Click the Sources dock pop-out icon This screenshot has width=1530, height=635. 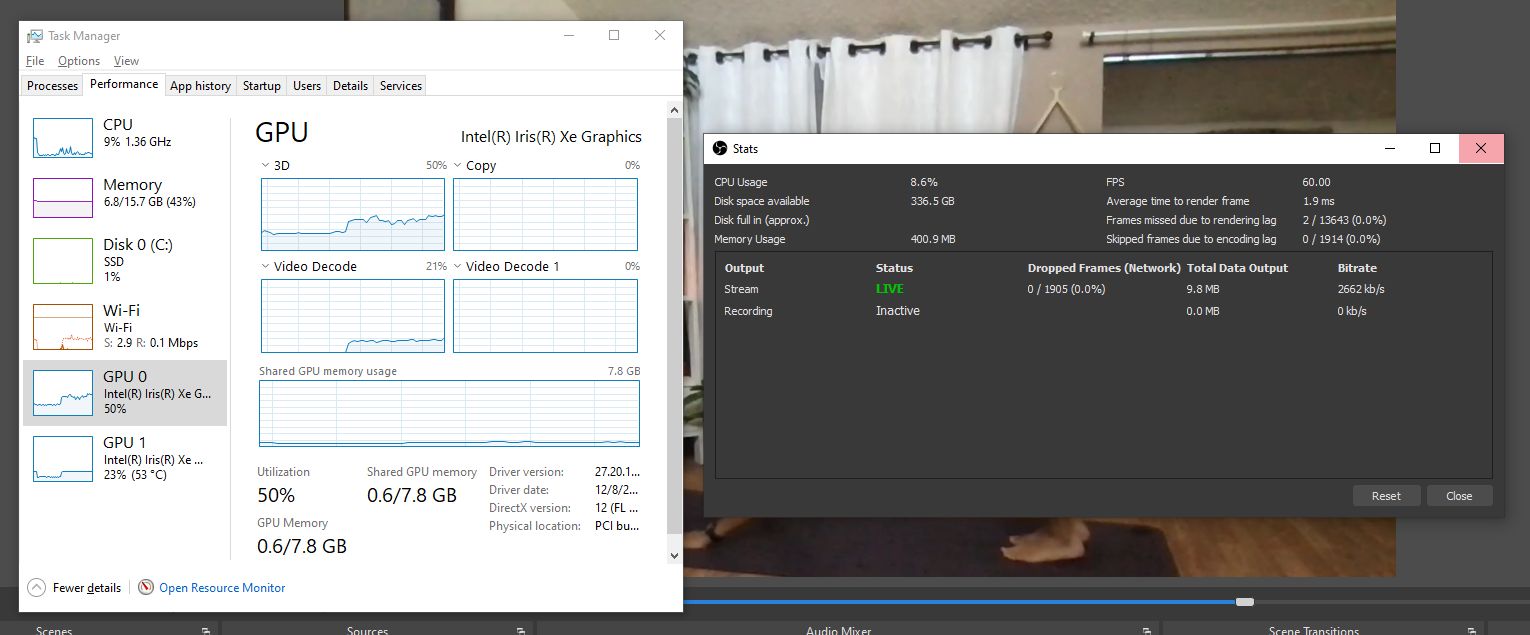(x=521, y=630)
